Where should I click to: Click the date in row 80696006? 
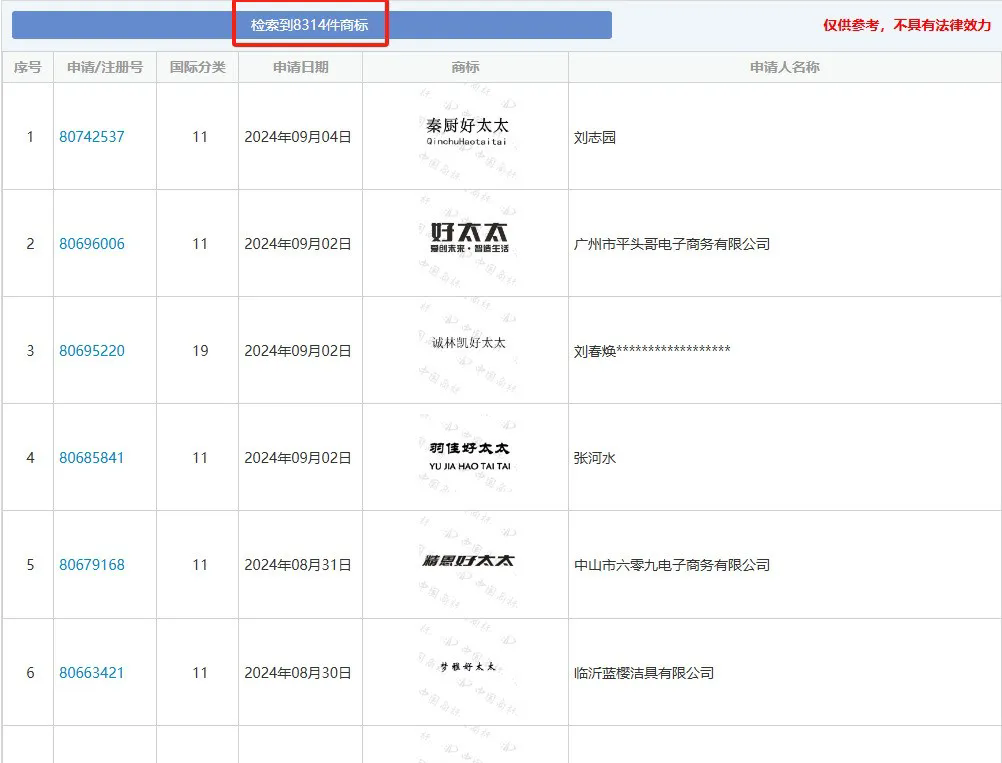pos(298,243)
